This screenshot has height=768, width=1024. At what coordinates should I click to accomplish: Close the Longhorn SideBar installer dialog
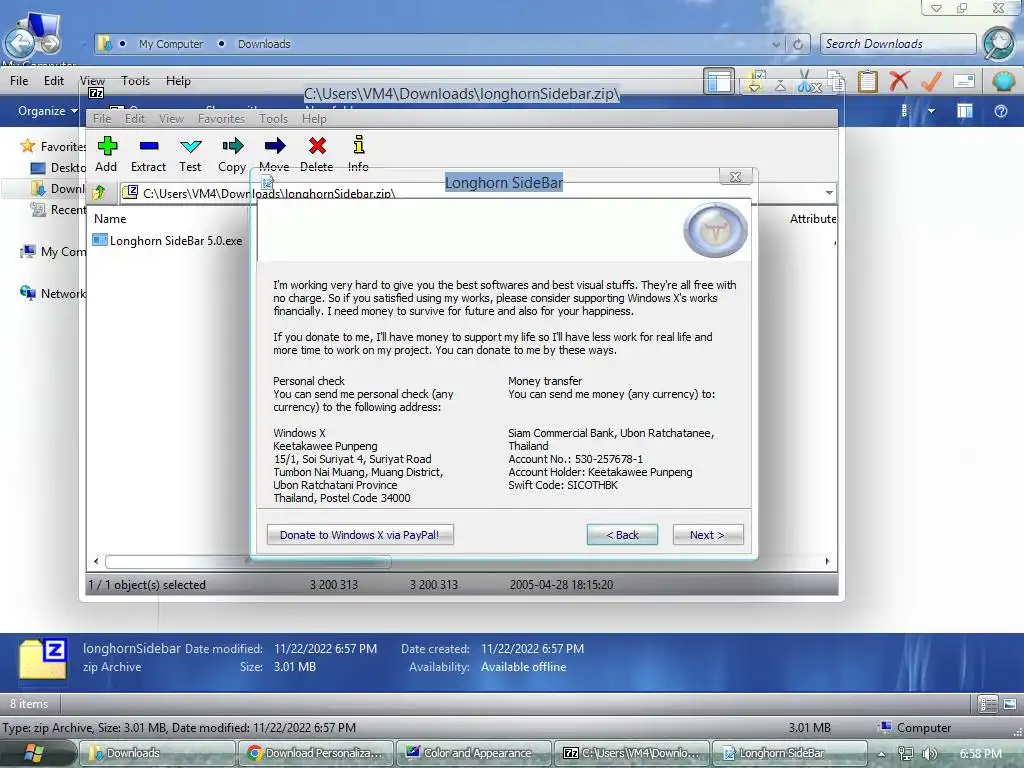[x=735, y=176]
